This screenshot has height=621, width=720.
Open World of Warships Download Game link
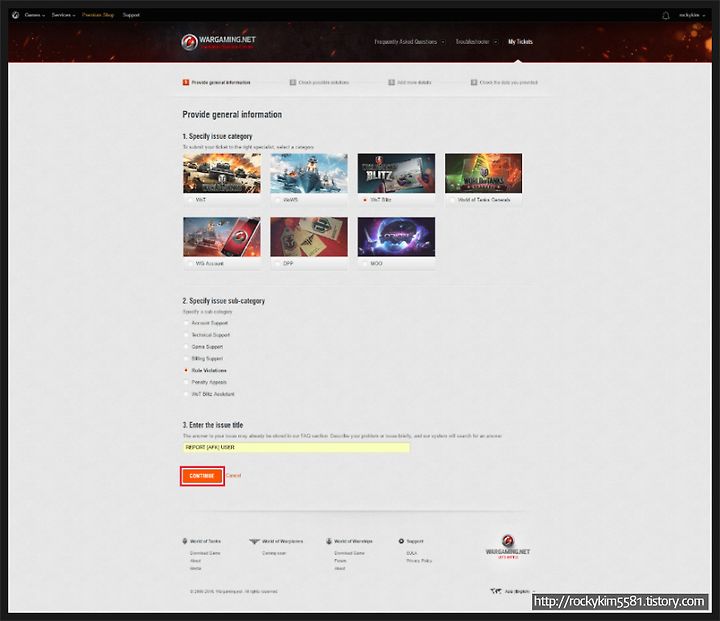coord(349,553)
